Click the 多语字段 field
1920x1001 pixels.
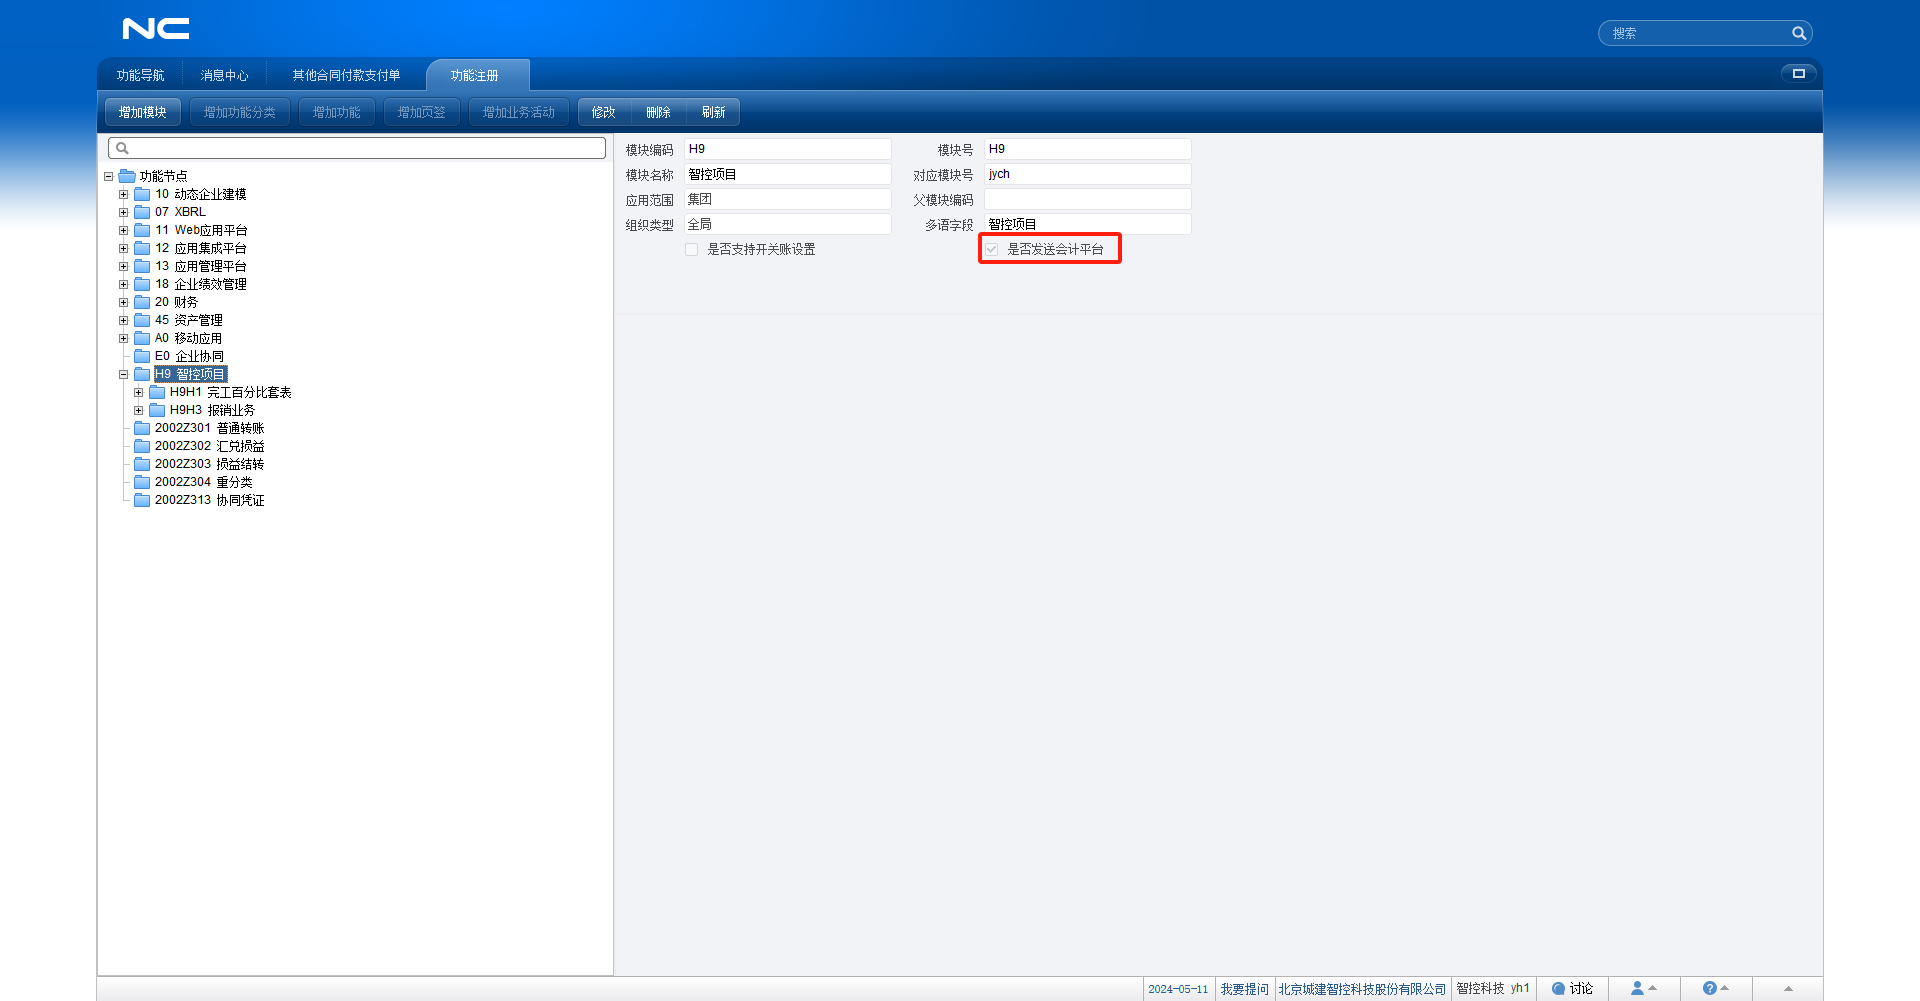click(1088, 224)
